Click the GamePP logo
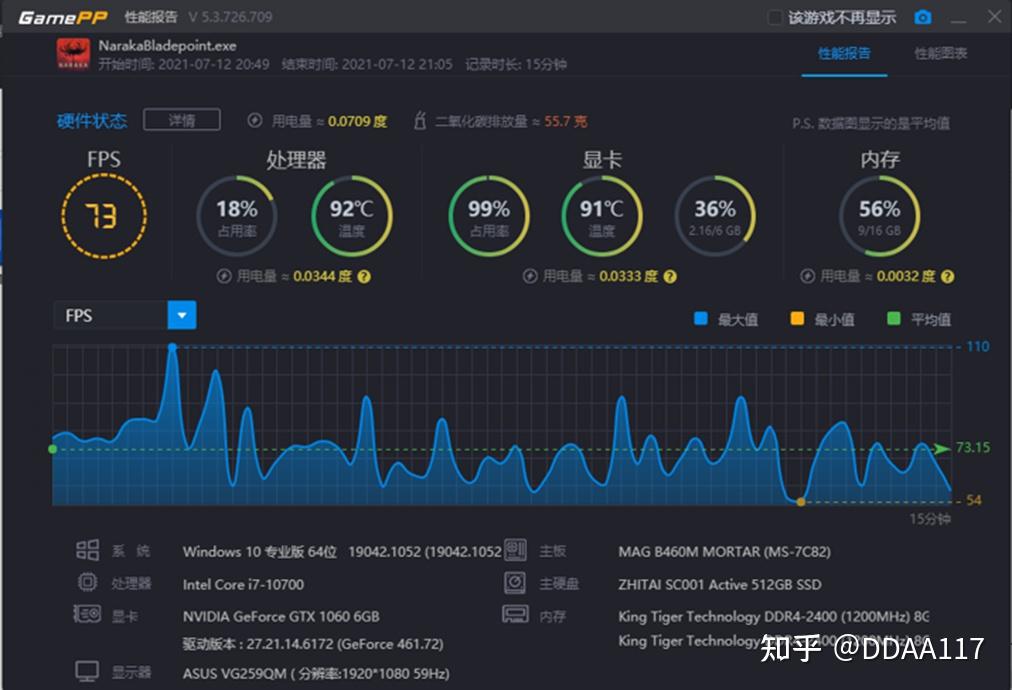 click(63, 17)
